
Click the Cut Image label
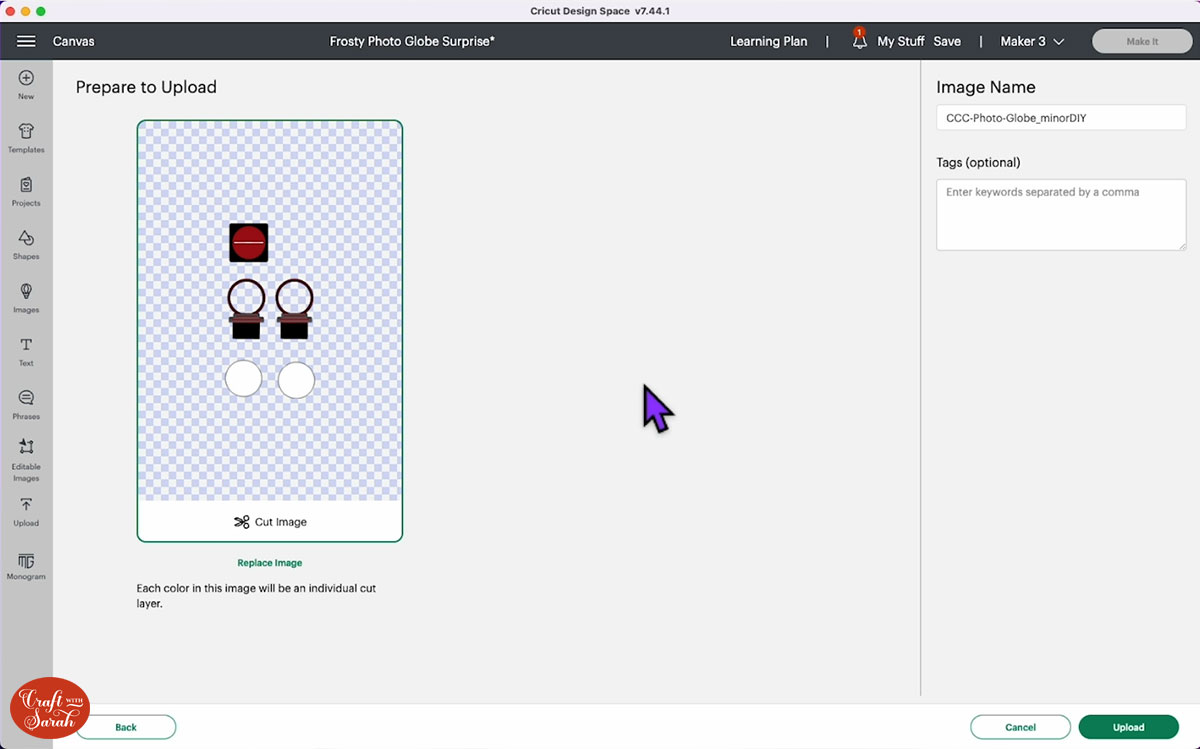281,522
